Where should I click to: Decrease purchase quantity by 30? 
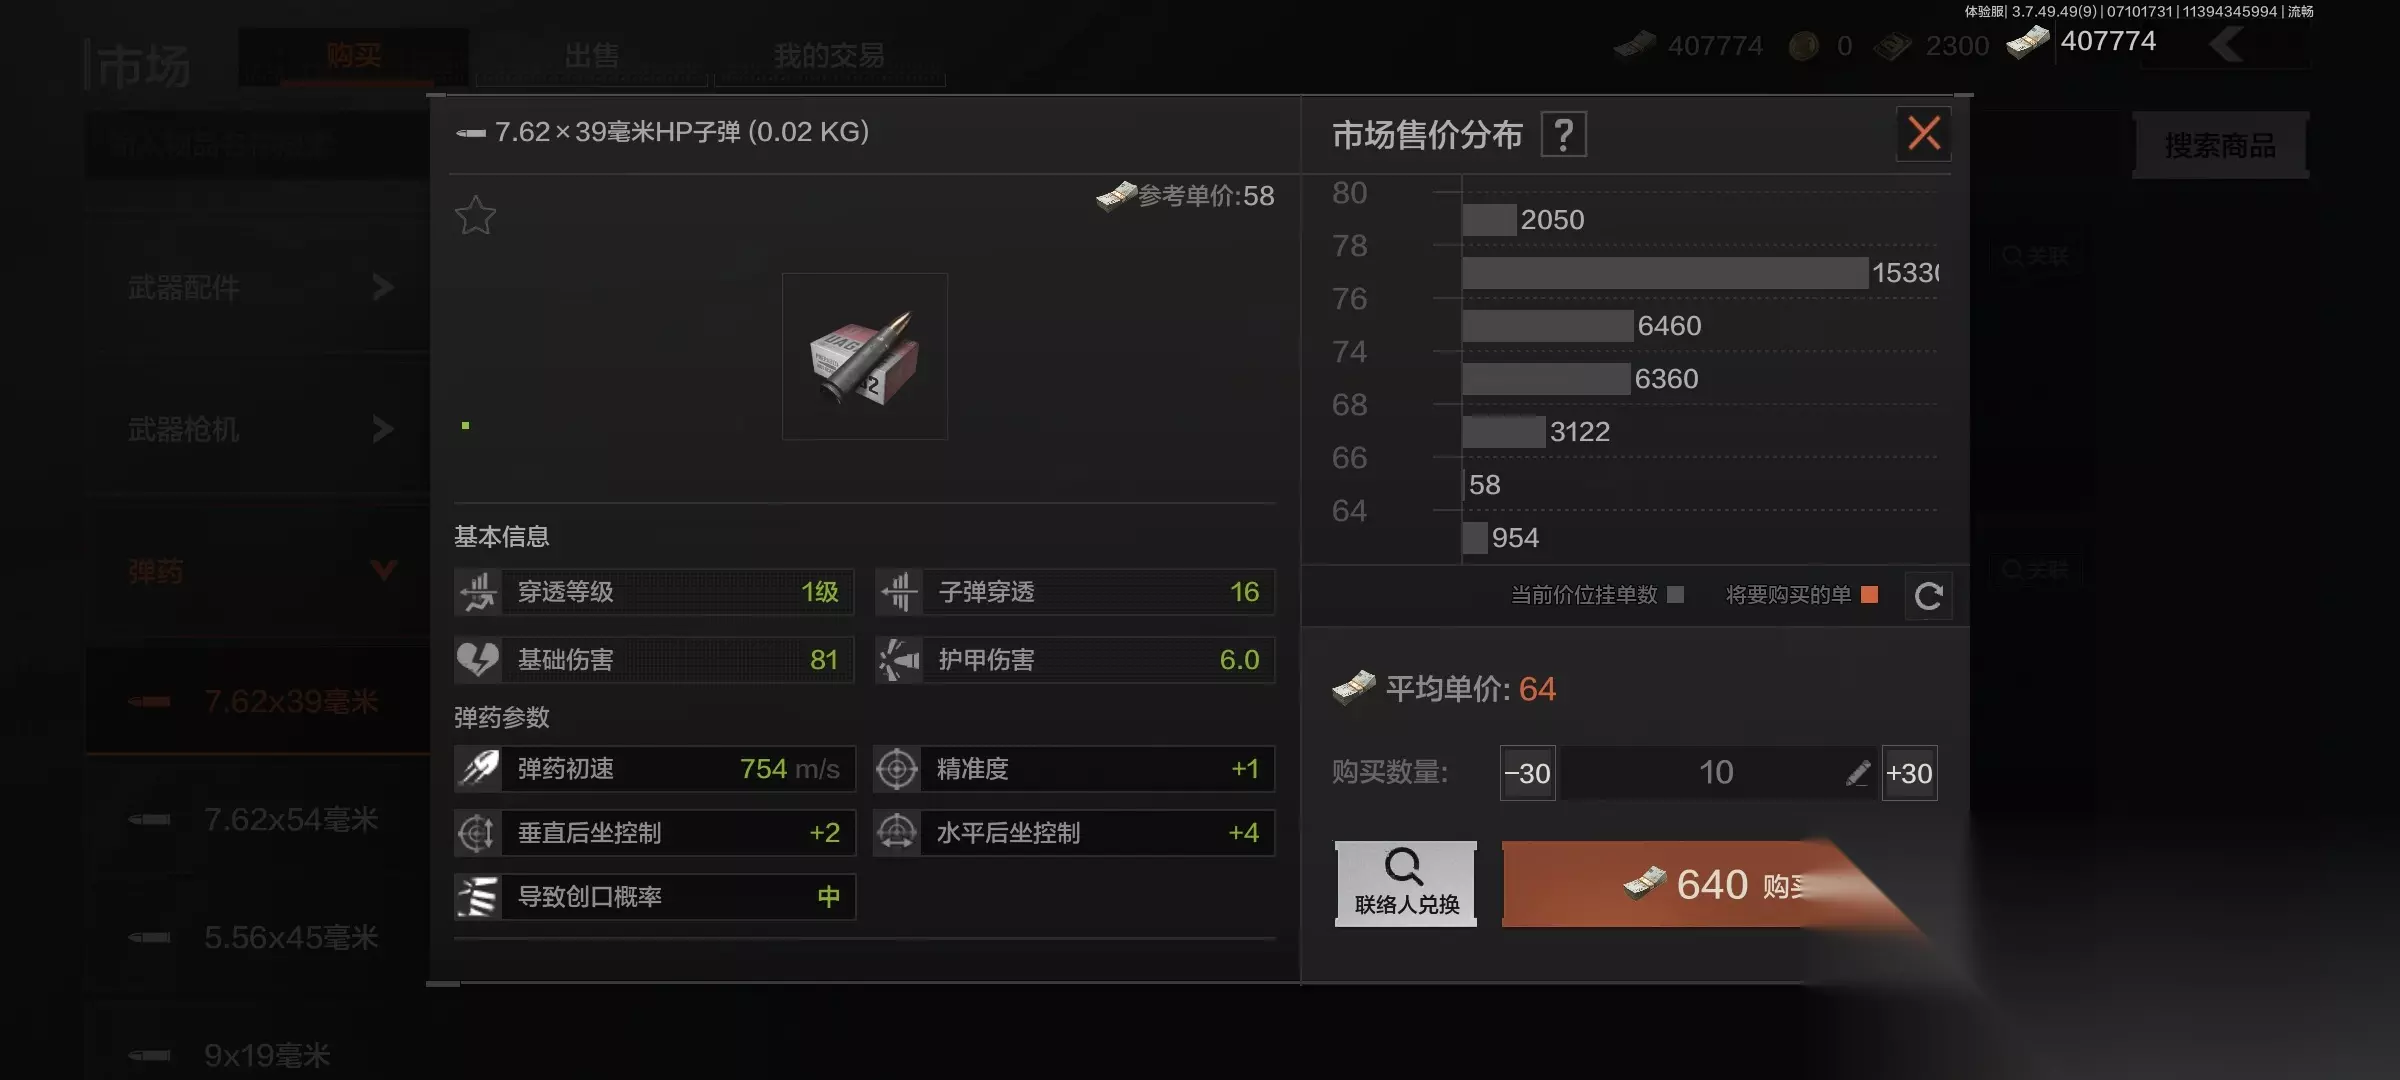click(1527, 773)
